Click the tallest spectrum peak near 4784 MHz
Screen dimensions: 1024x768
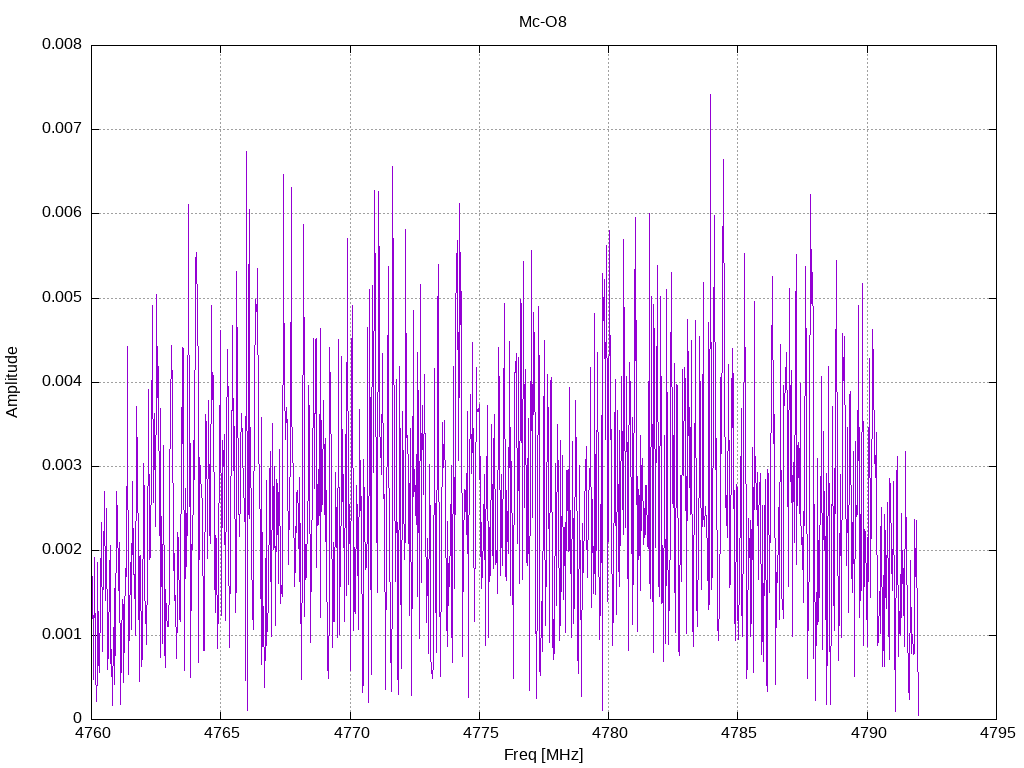(x=711, y=95)
